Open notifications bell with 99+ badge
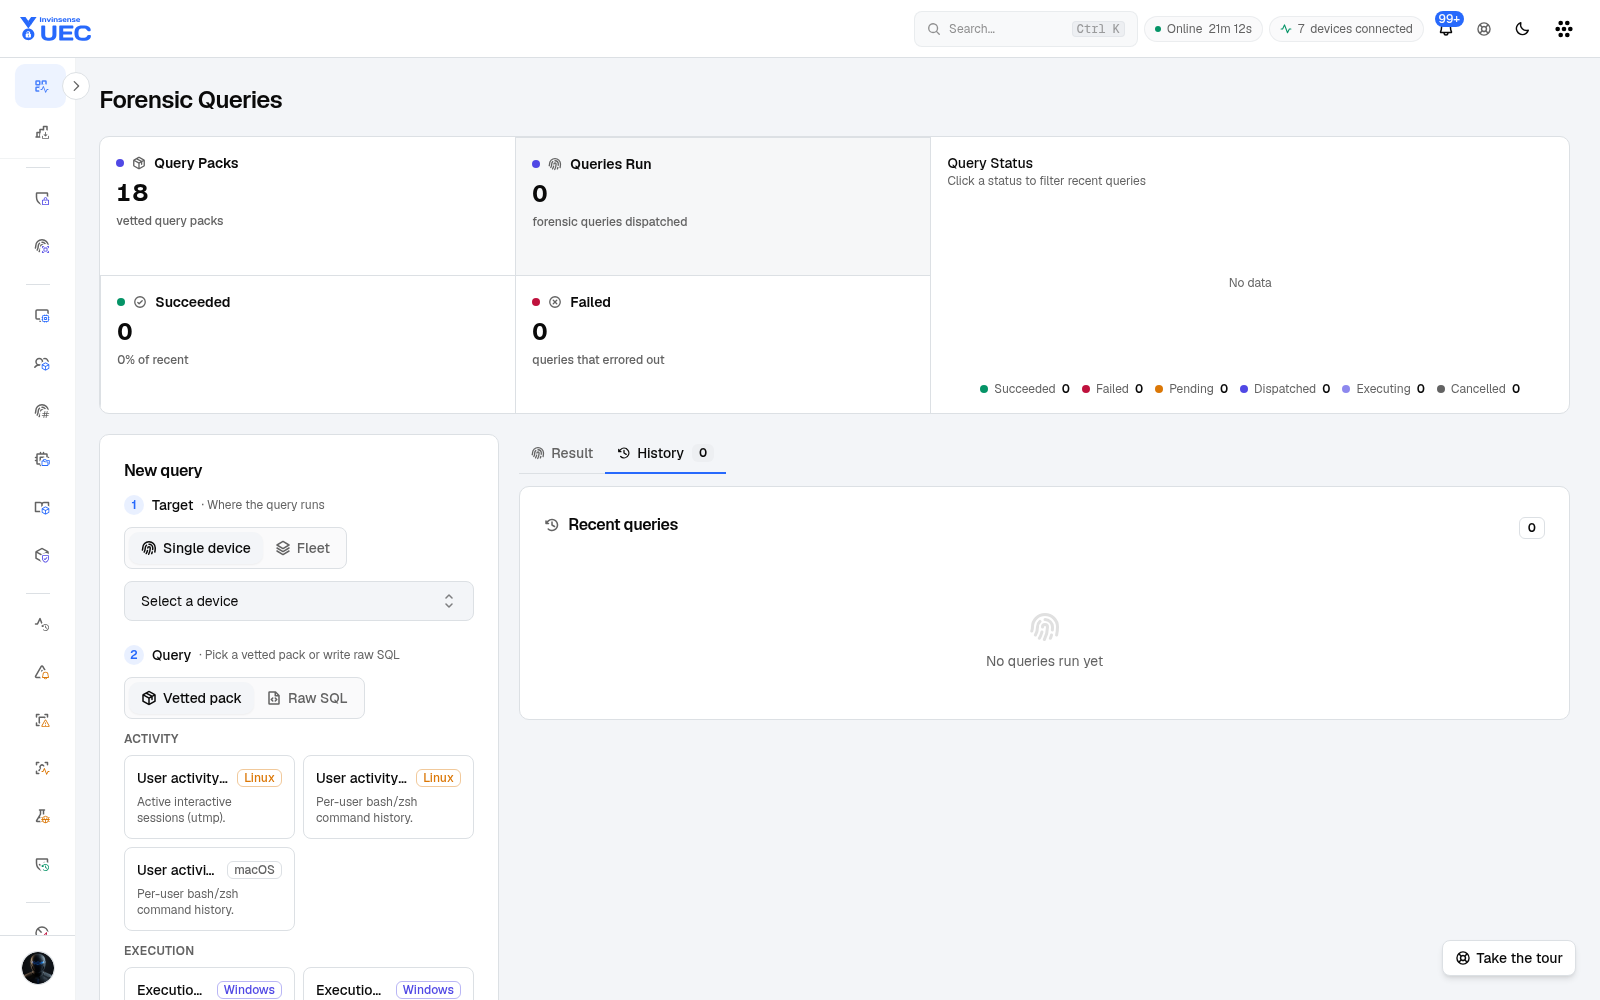This screenshot has height=1000, width=1600. point(1446,28)
